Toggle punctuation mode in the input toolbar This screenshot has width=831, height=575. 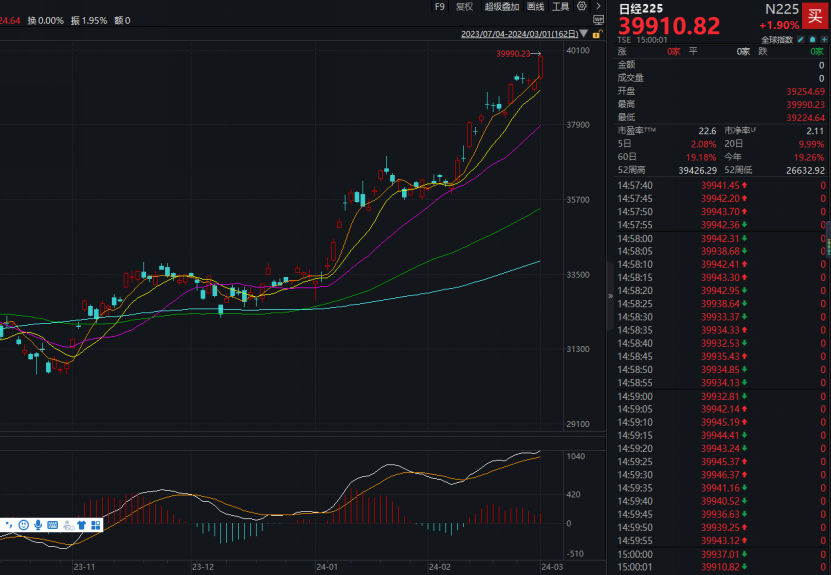[9, 525]
